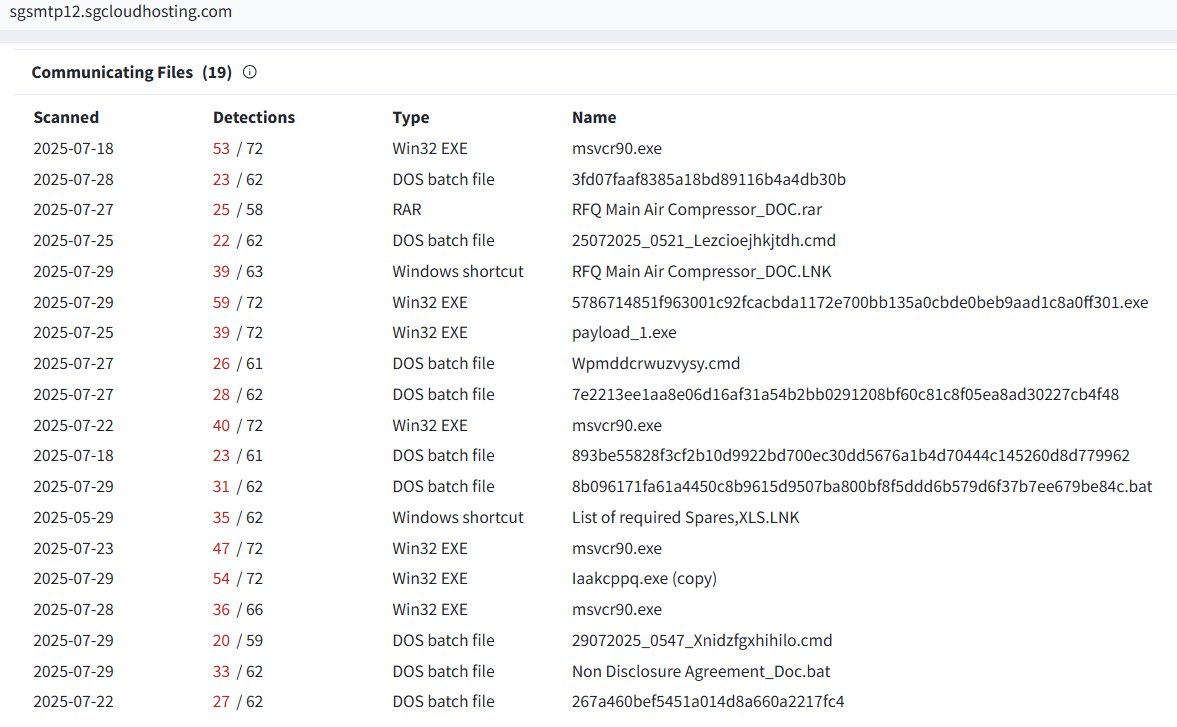Open payload_1.exe details

point(623,332)
